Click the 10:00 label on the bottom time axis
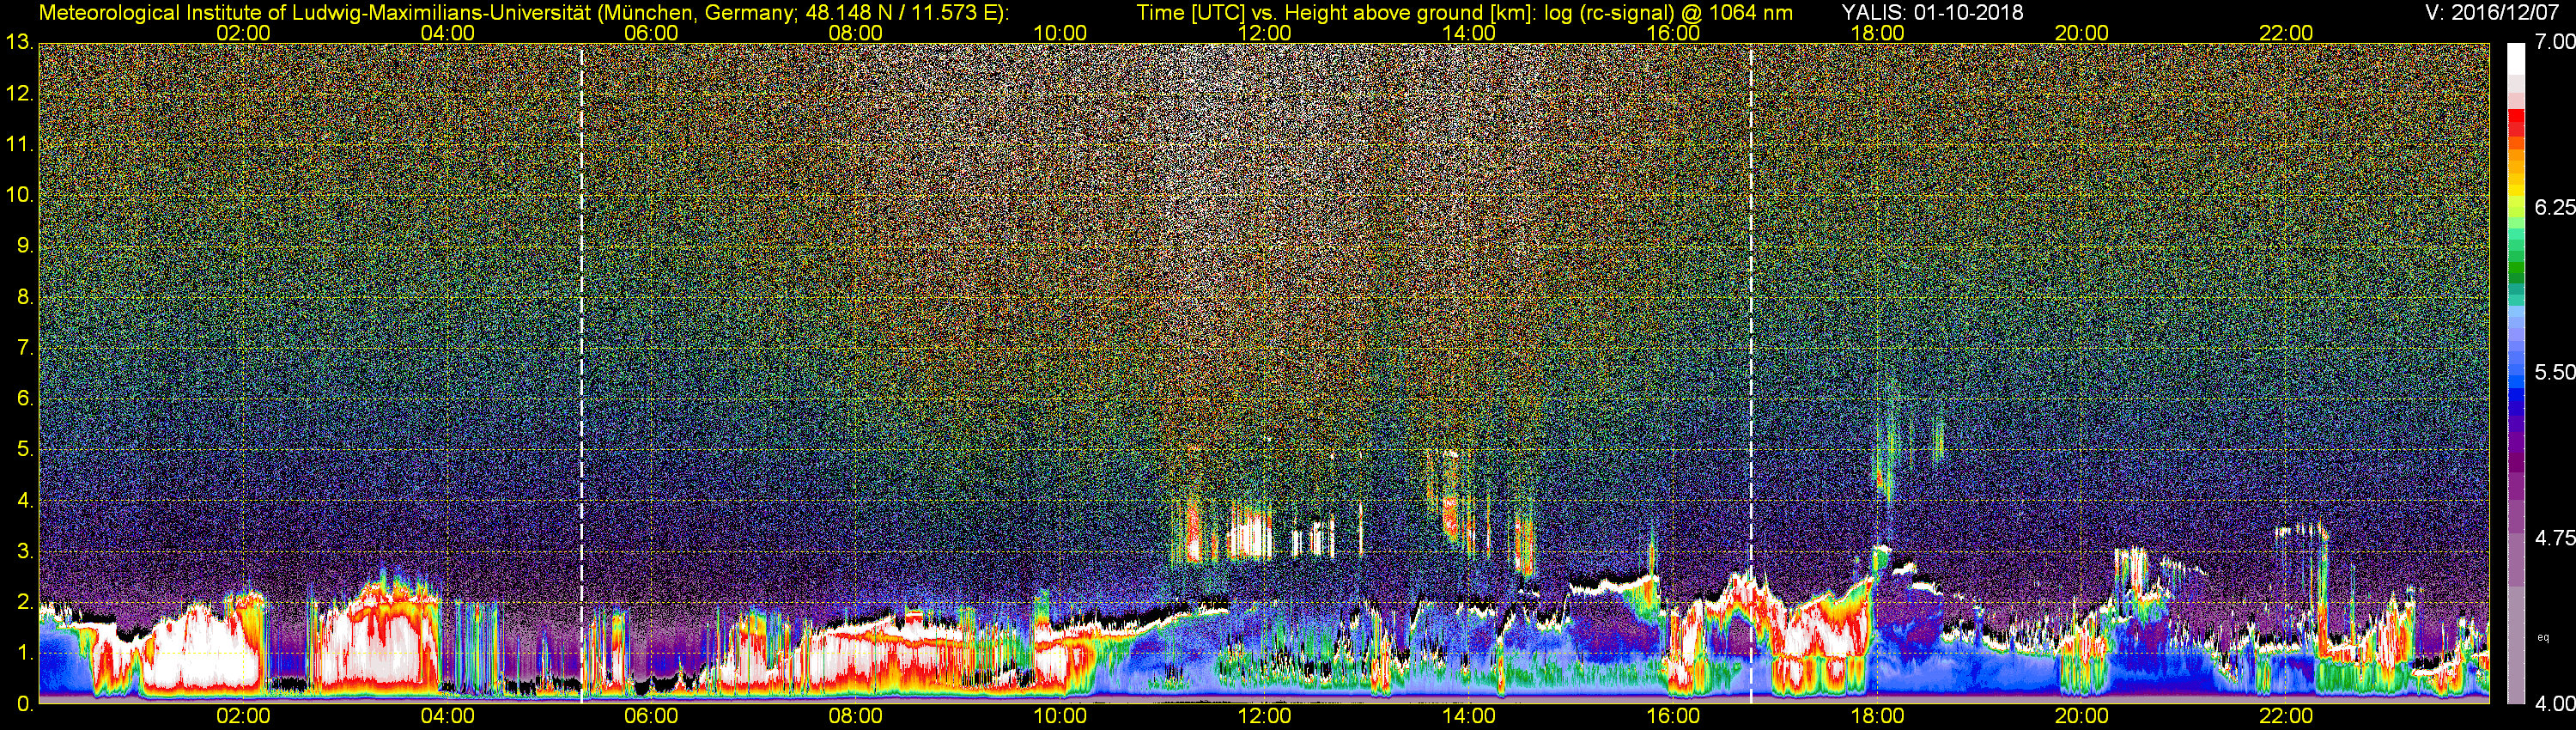 (x=1060, y=716)
